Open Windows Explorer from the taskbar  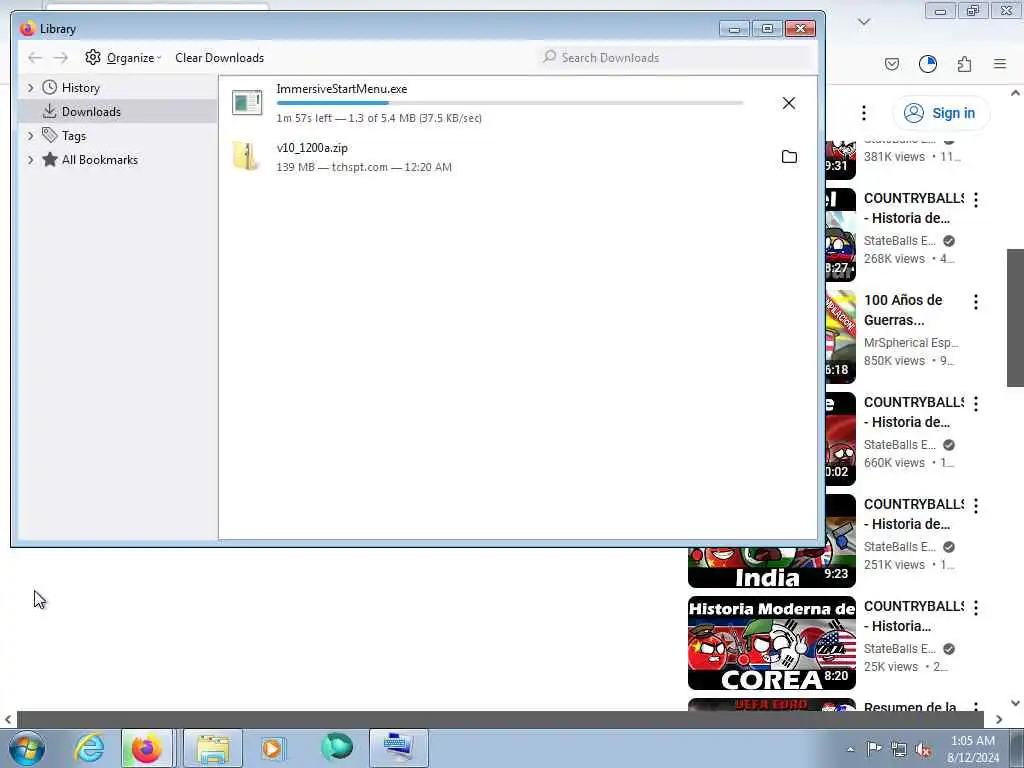point(213,748)
